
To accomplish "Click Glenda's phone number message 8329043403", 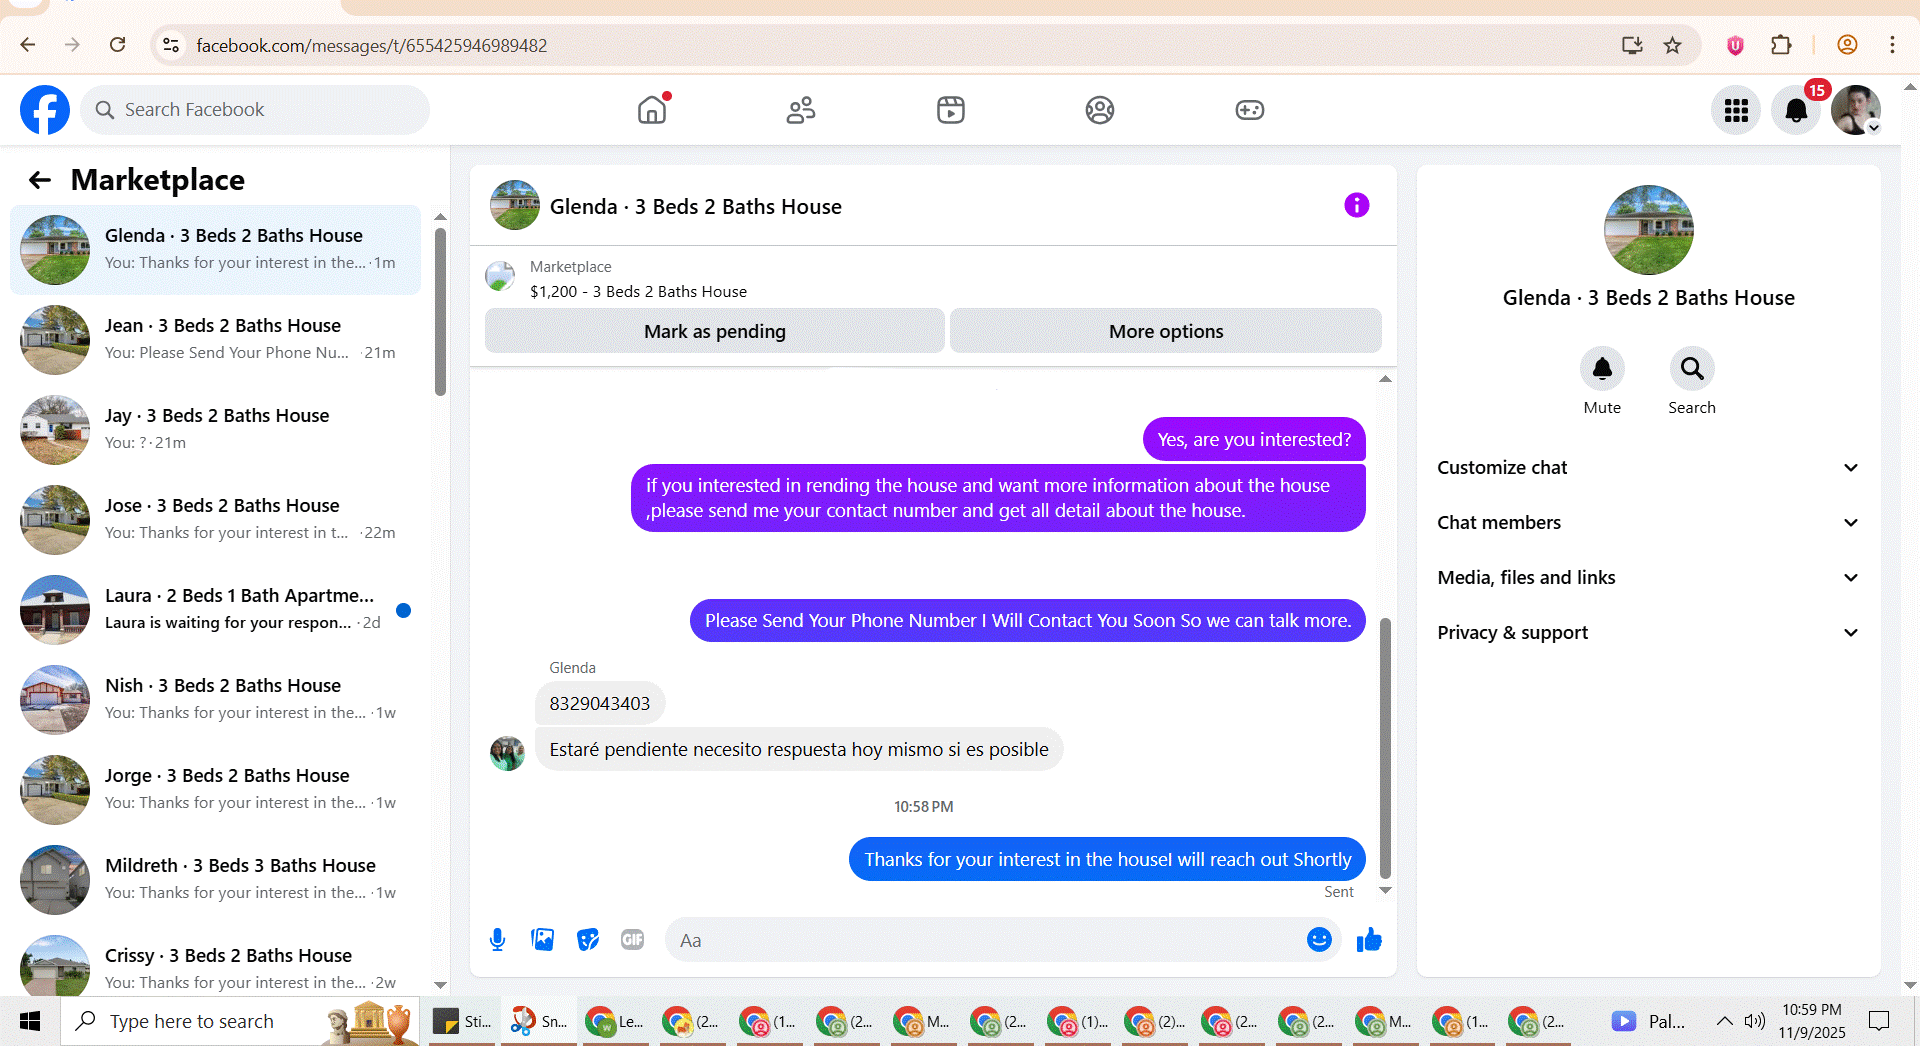I will [600, 704].
